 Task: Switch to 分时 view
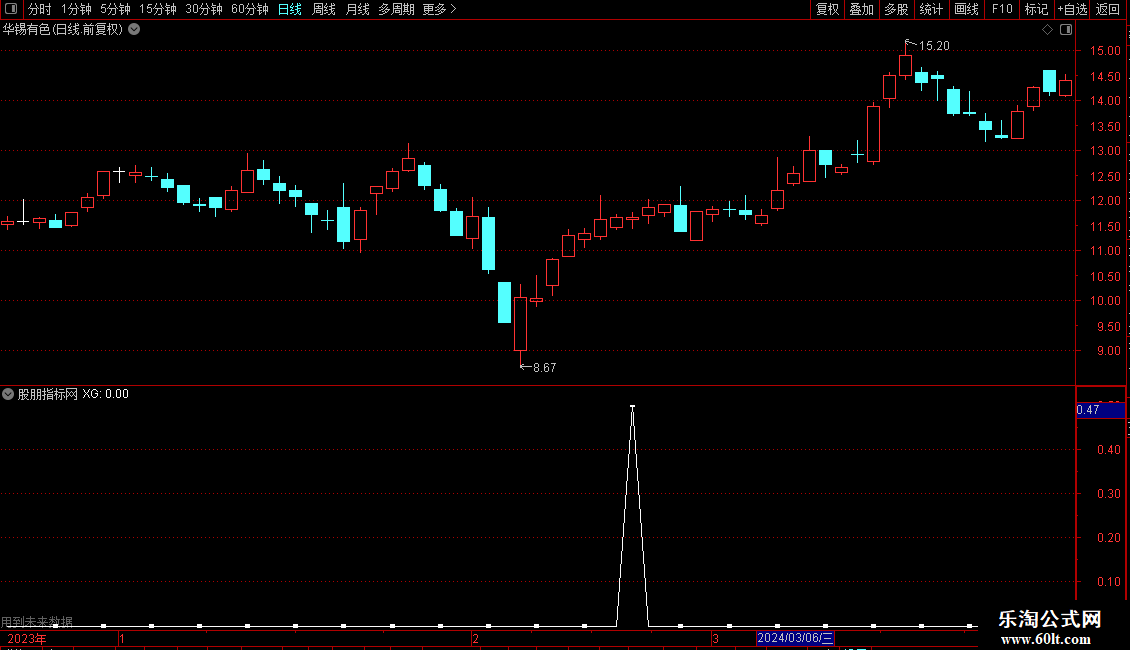click(39, 9)
